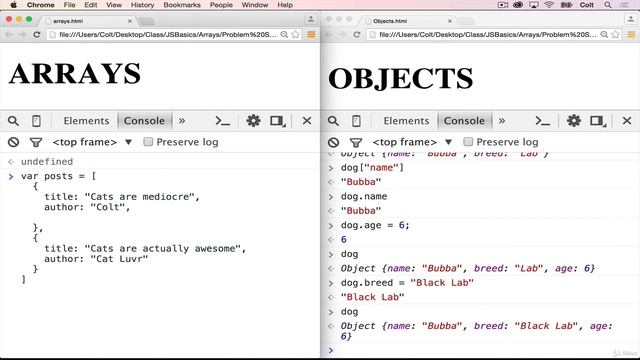Change the dock side in the Objects.html DevTools
This screenshot has width=640, height=360.
[x=598, y=121]
